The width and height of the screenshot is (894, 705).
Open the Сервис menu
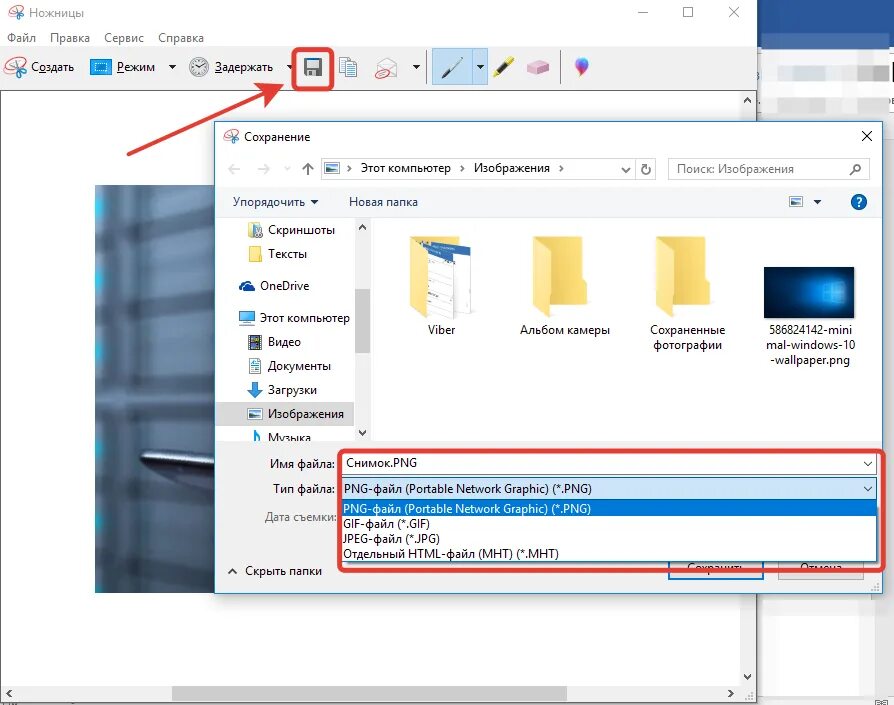click(124, 38)
